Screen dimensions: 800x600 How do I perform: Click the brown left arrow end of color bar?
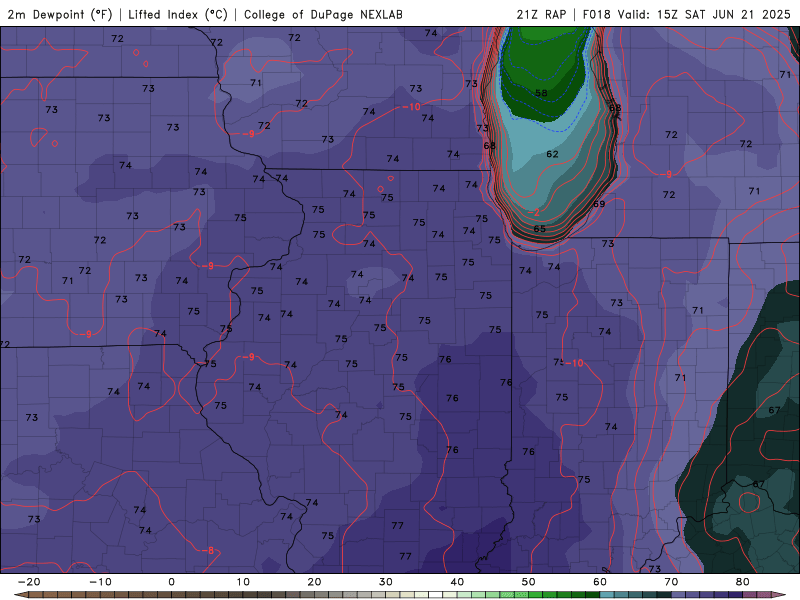(21, 595)
